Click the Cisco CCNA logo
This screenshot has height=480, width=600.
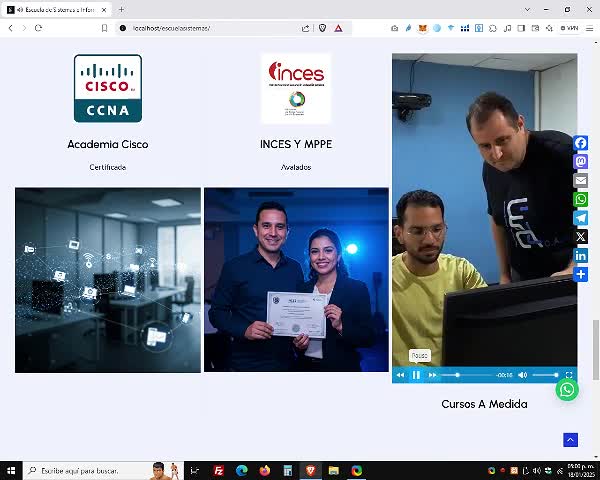pyautogui.click(x=108, y=88)
